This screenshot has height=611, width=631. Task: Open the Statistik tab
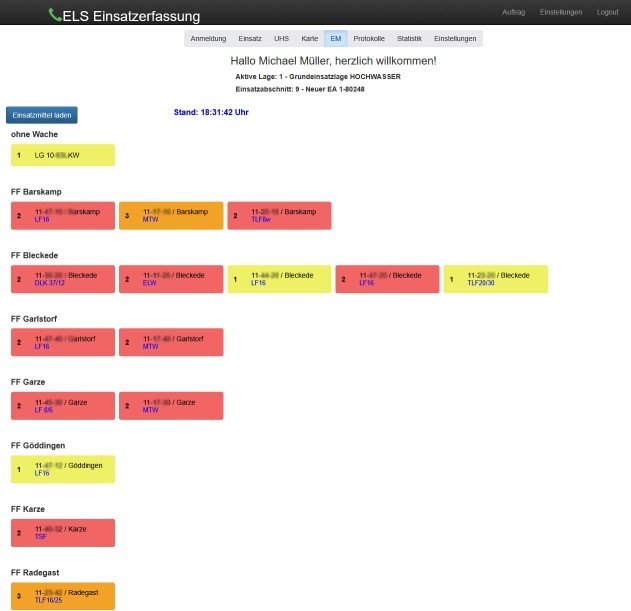point(409,38)
